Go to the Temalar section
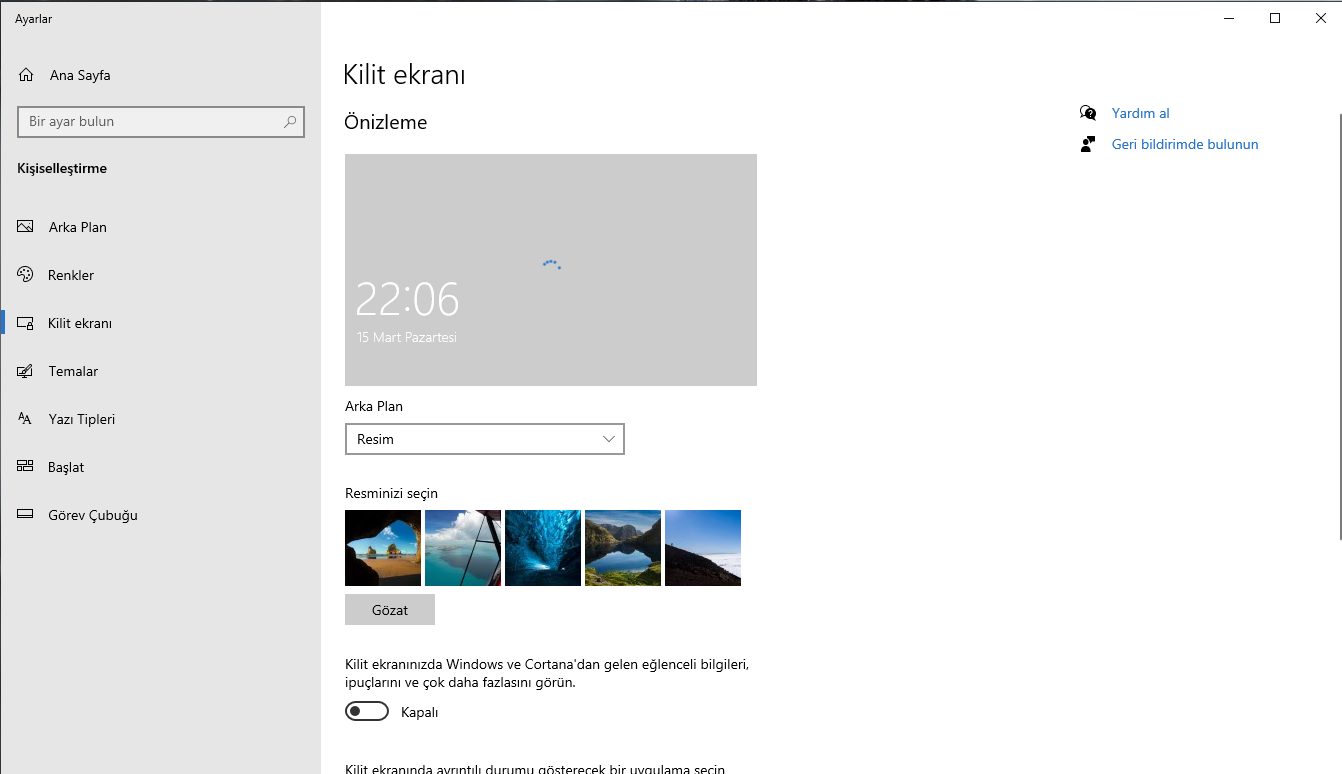The image size is (1342, 774). [160, 371]
